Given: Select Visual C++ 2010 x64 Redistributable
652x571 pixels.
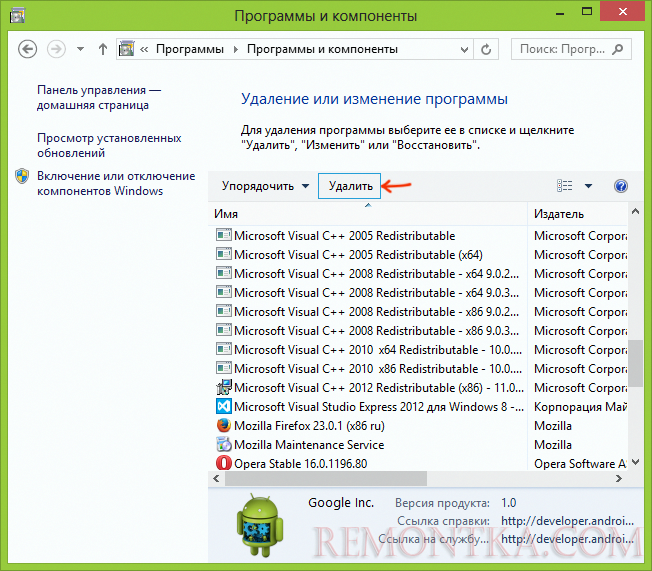Looking at the screenshot, I should click(x=378, y=350).
